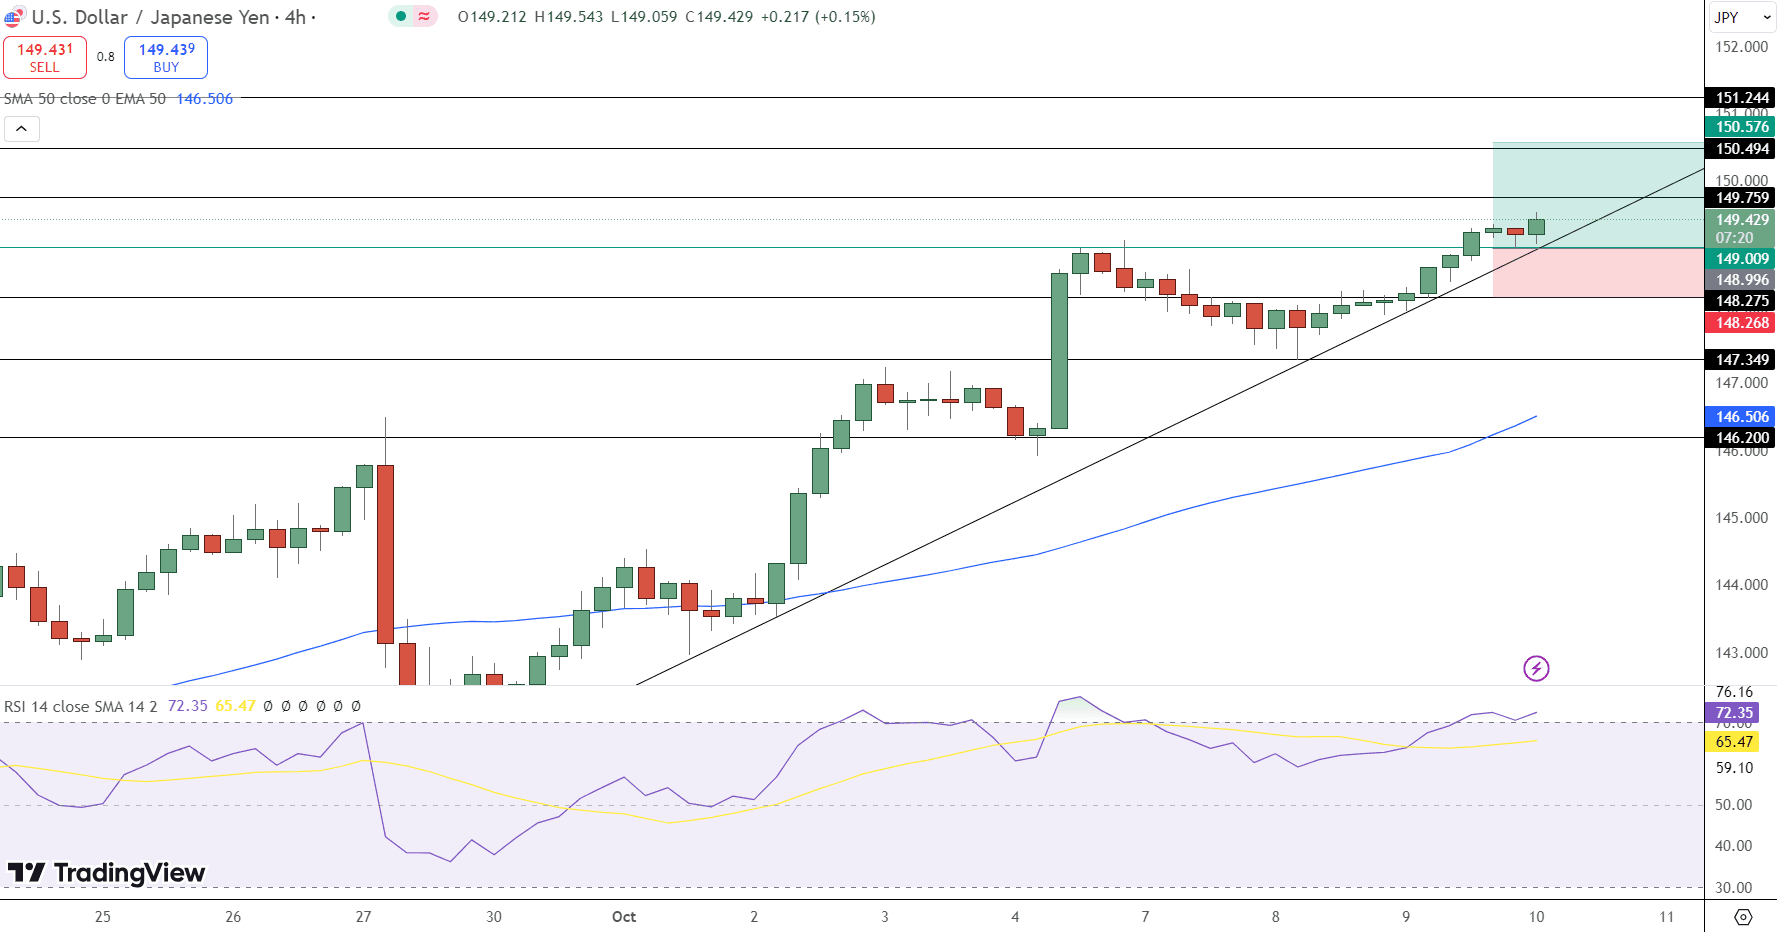Click the 150.494 price level label

click(x=1740, y=149)
